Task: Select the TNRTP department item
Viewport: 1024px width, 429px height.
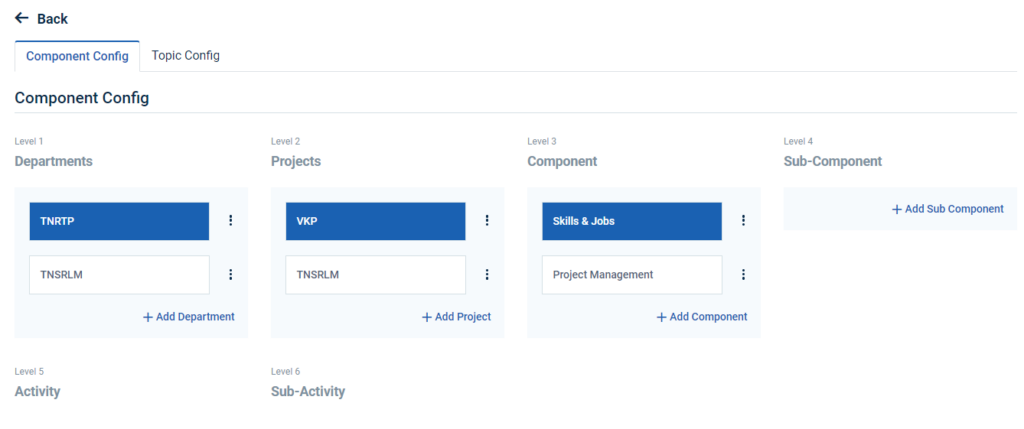Action: (119, 221)
